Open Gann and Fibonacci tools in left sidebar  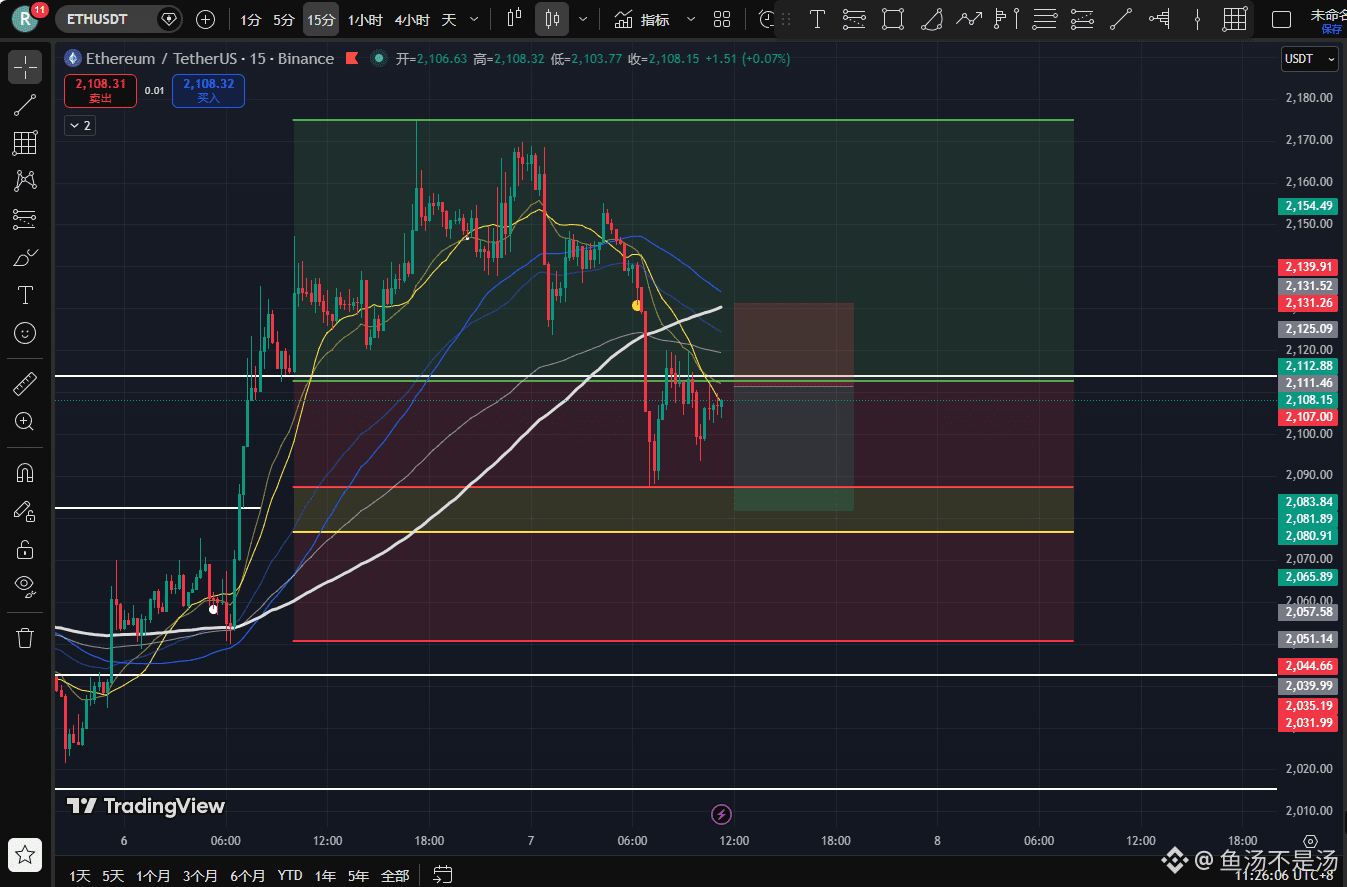pyautogui.click(x=25, y=143)
